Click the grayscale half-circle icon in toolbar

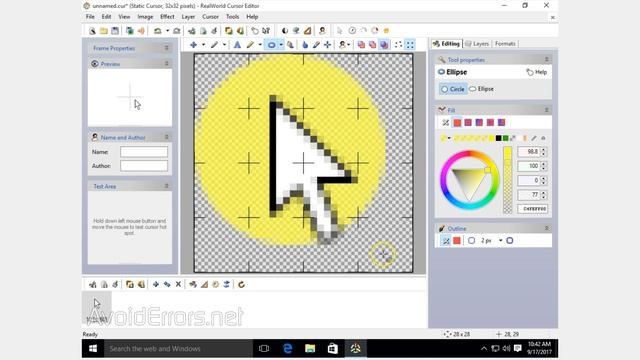(x=285, y=31)
